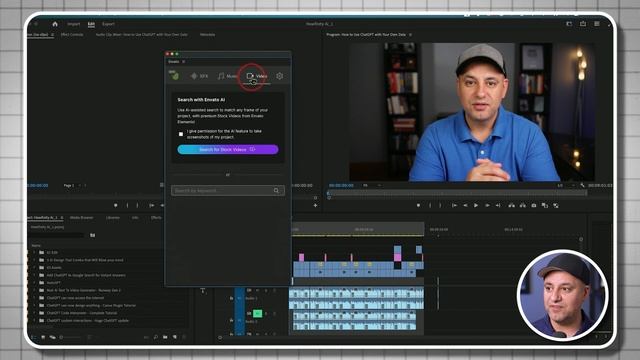Open the Libraries tab in project panel
Image resolution: width=640 pixels, height=360 pixels.
pos(113,218)
